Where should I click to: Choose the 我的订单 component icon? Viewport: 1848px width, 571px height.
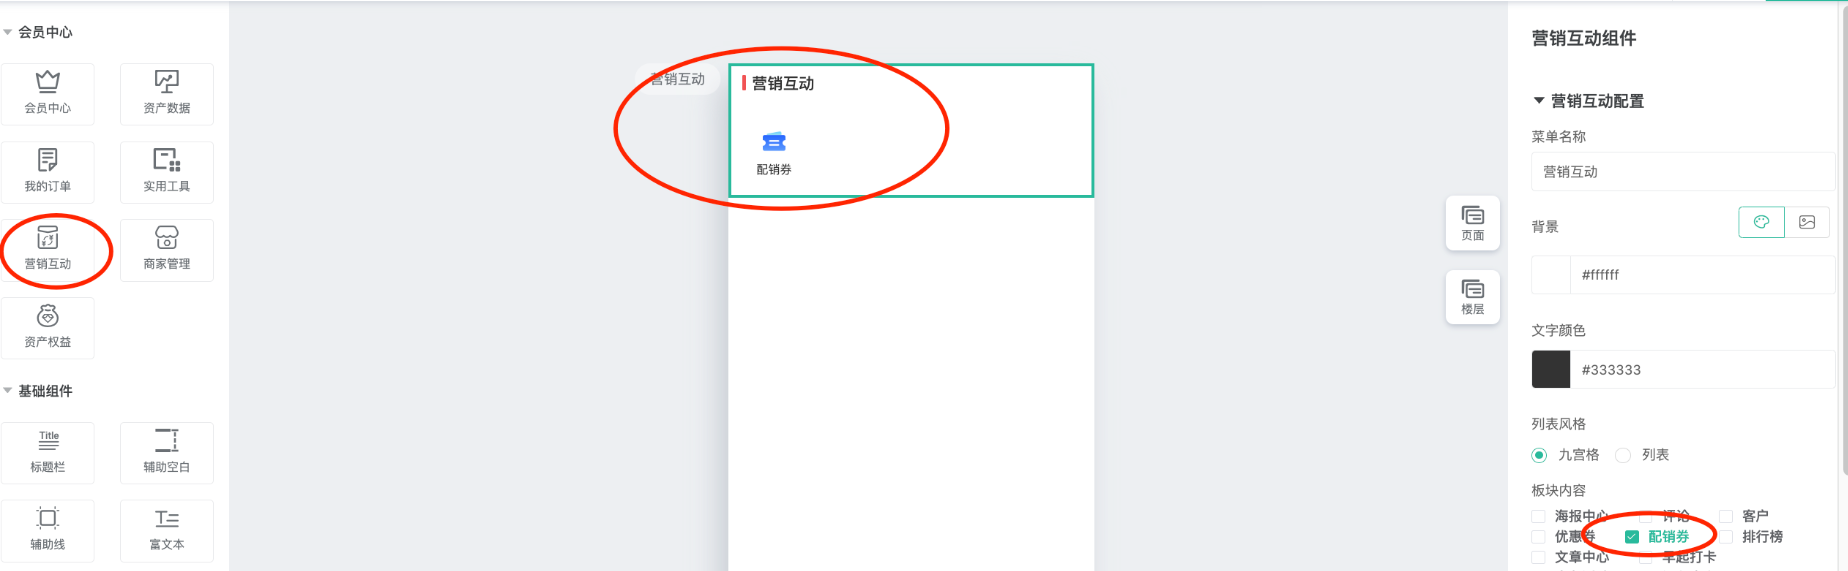tap(48, 171)
